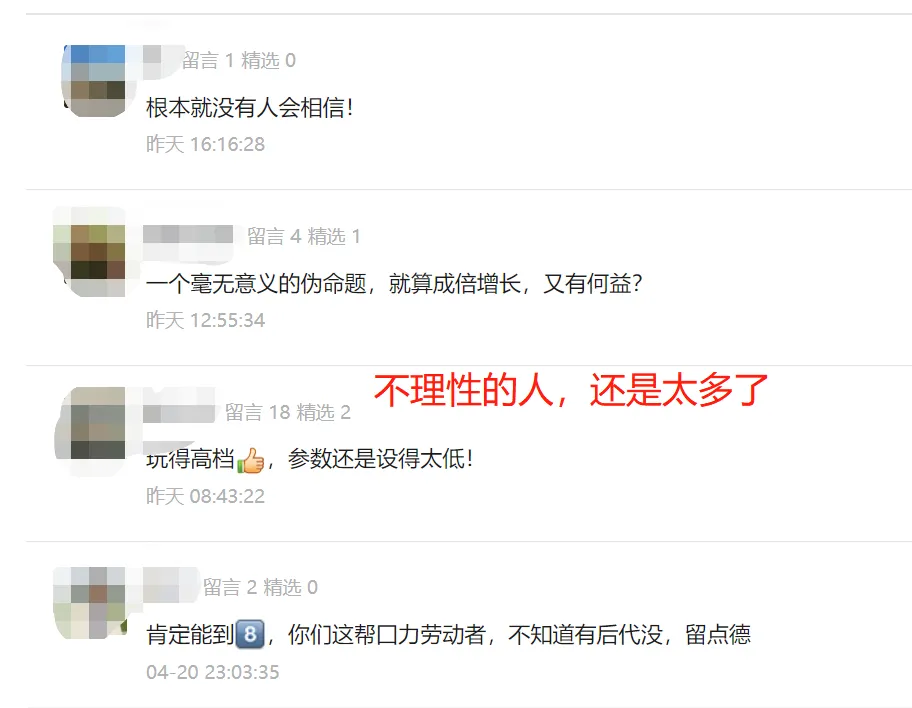The width and height of the screenshot is (912, 708).
Task: Click the thumbs-up emoji in third comment
Action: pyautogui.click(x=251, y=460)
